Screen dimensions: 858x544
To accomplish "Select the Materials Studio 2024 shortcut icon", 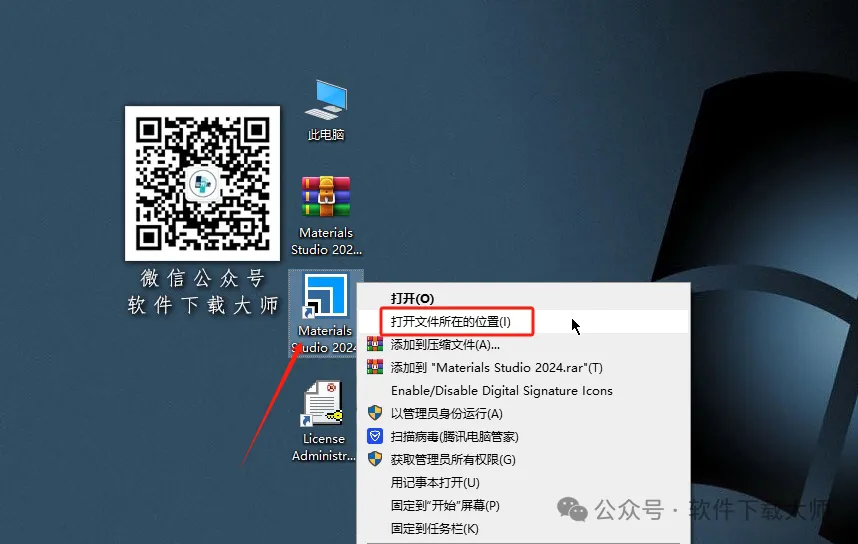I will point(326,313).
